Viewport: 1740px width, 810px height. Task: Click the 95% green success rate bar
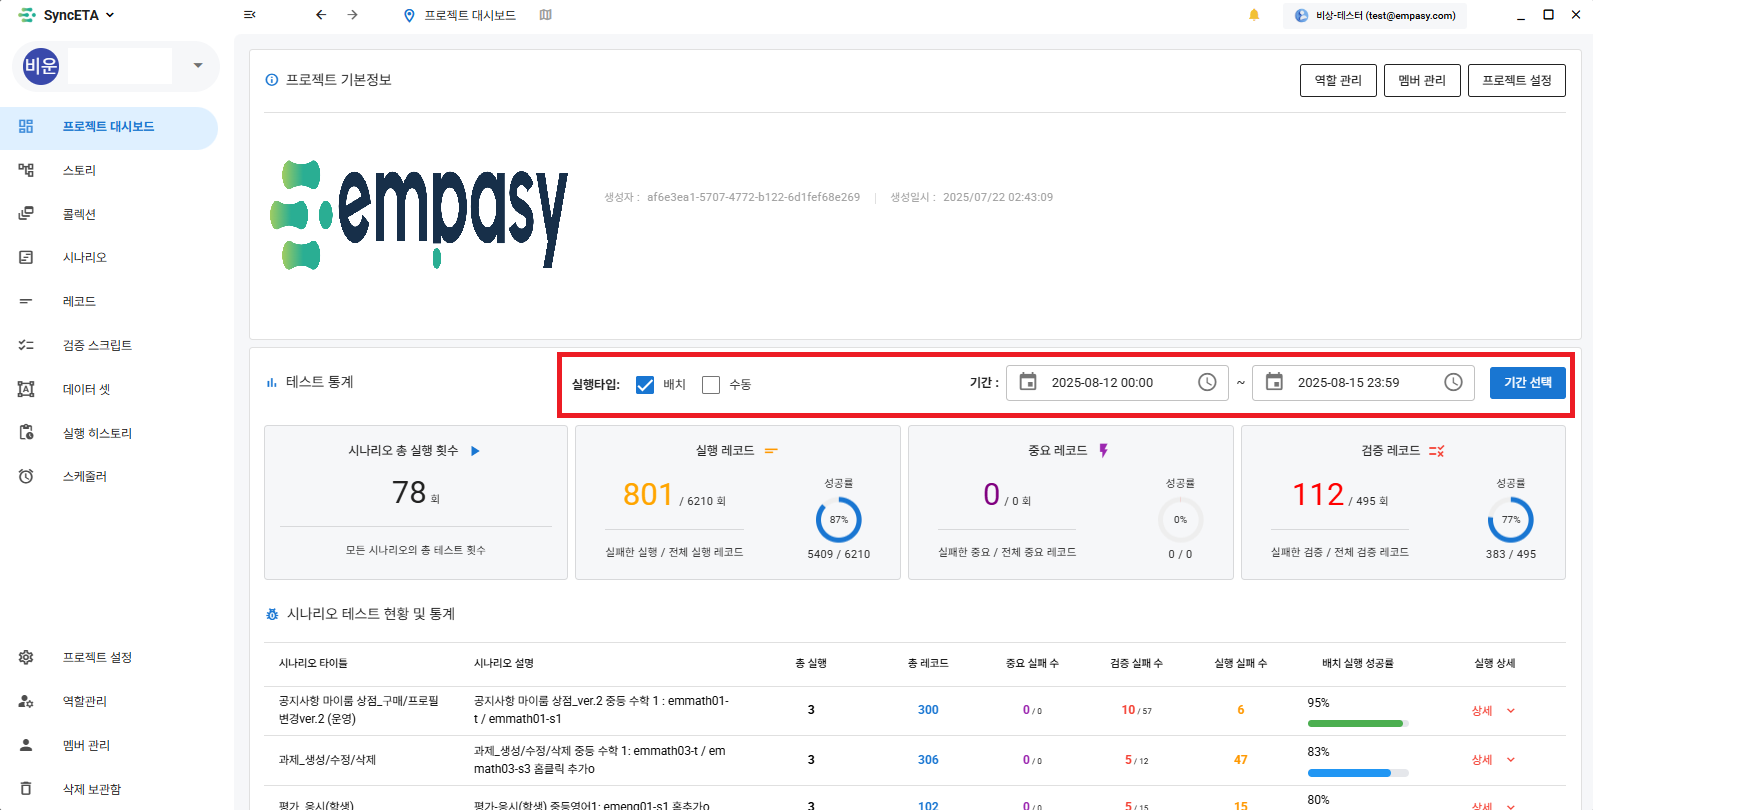[x=1355, y=723]
